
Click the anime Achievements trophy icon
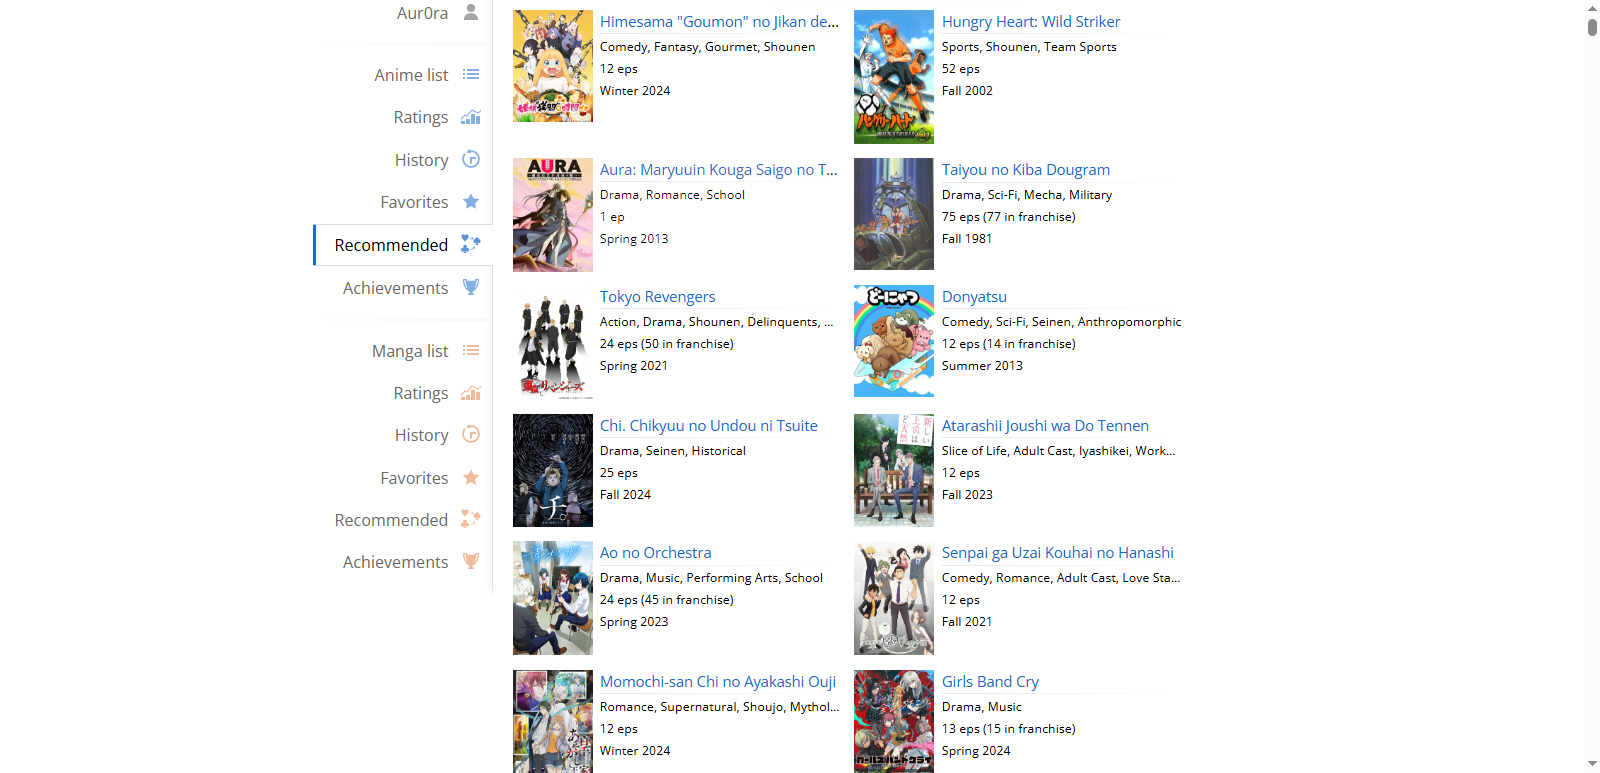point(471,287)
